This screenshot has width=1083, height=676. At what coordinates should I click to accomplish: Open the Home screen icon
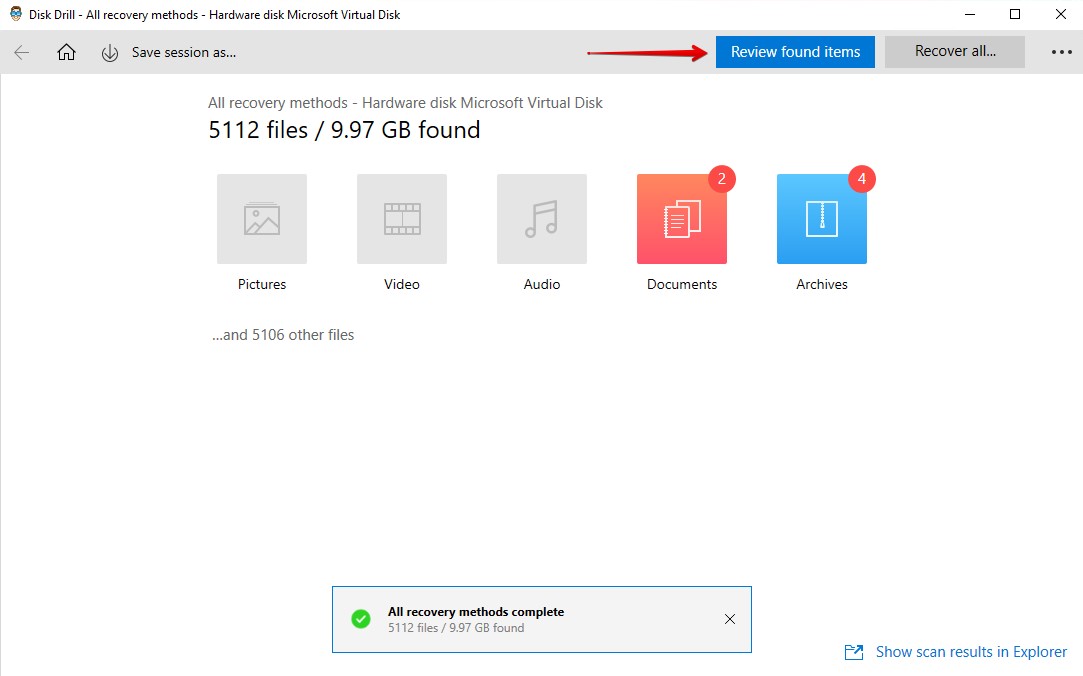66,52
